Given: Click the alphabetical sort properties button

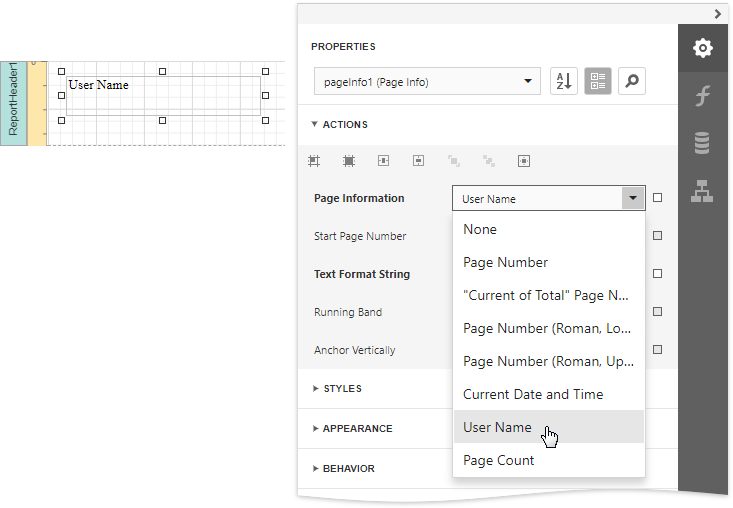Looking at the screenshot, I should coord(564,82).
